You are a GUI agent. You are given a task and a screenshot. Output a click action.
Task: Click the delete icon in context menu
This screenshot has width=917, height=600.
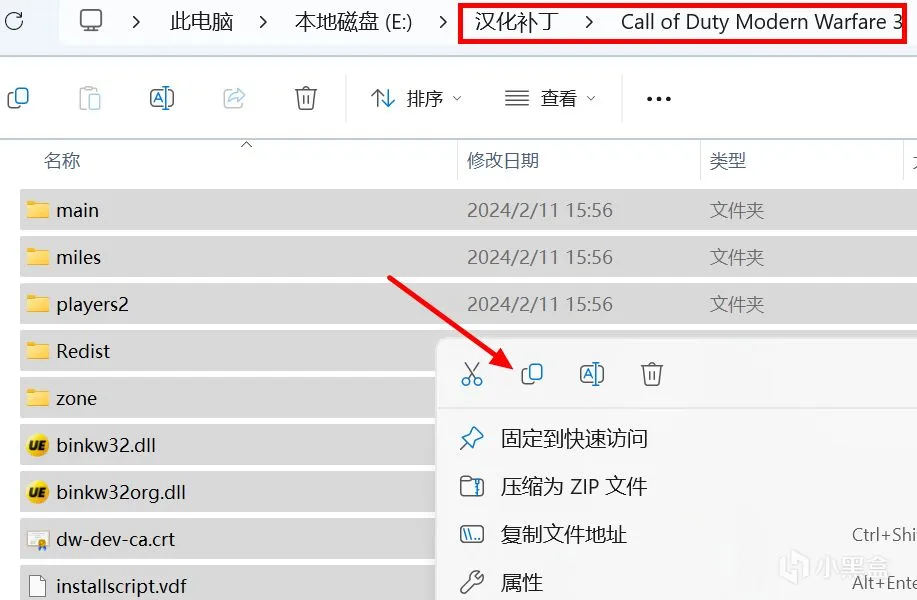(651, 374)
